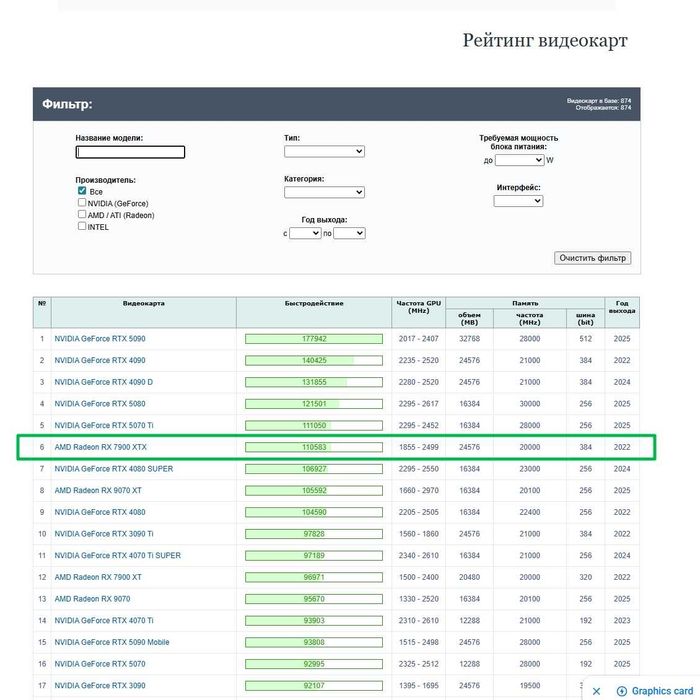Viewport: 700px width, 700px height.
Task: Click the 'Видеокарт в базе: 874' counter
Action: (x=599, y=101)
